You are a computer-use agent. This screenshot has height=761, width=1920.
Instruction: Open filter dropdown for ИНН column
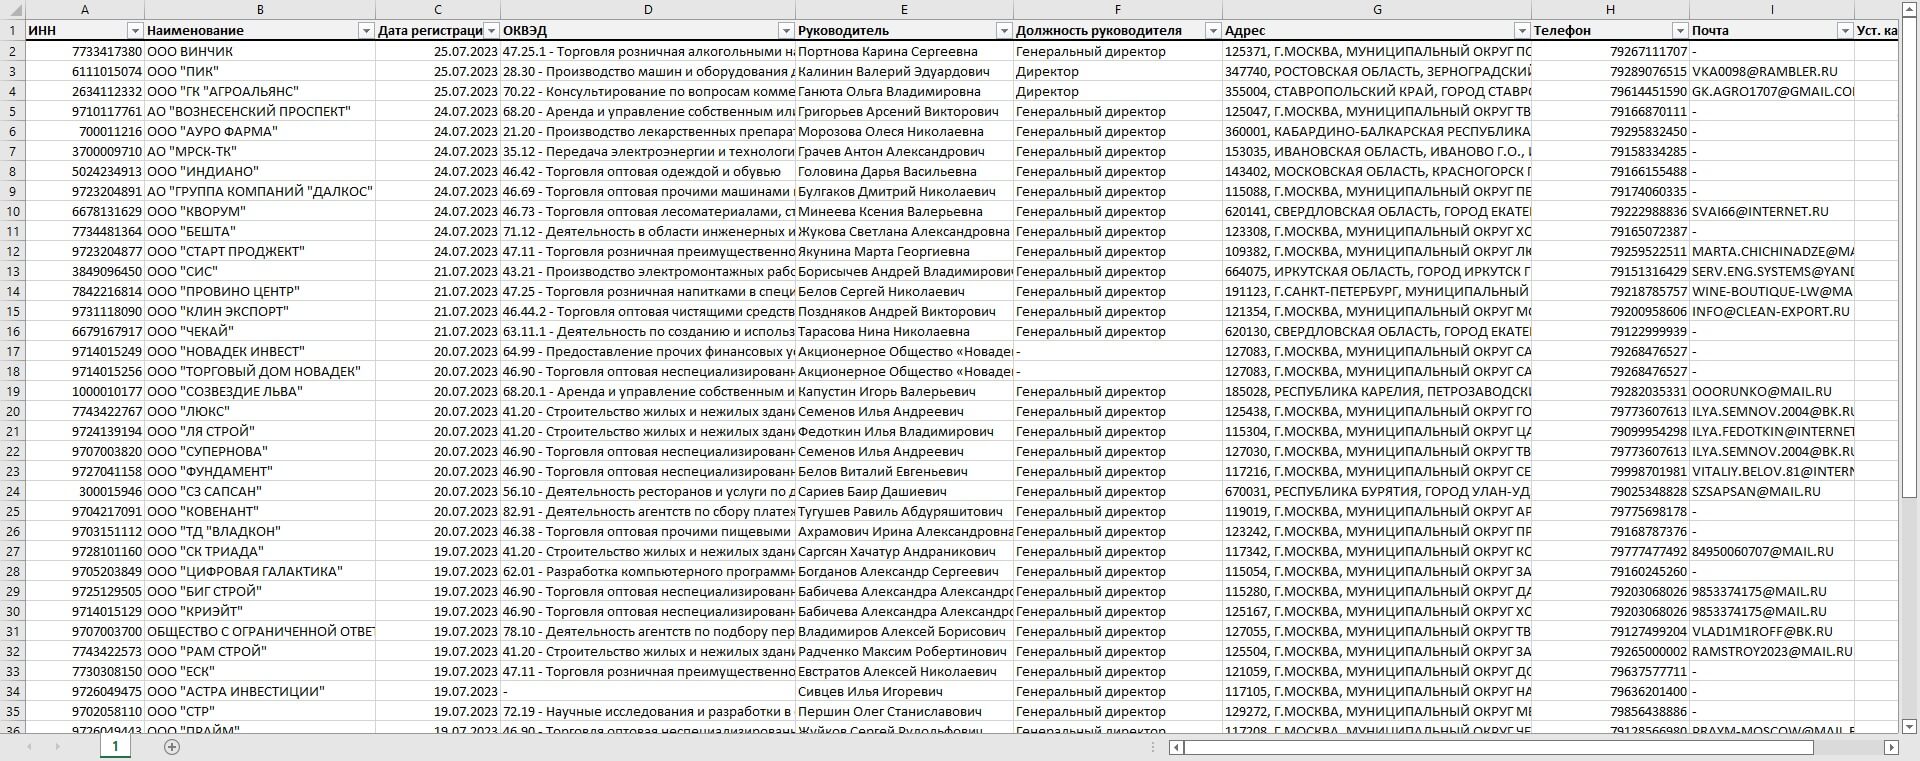(x=135, y=31)
